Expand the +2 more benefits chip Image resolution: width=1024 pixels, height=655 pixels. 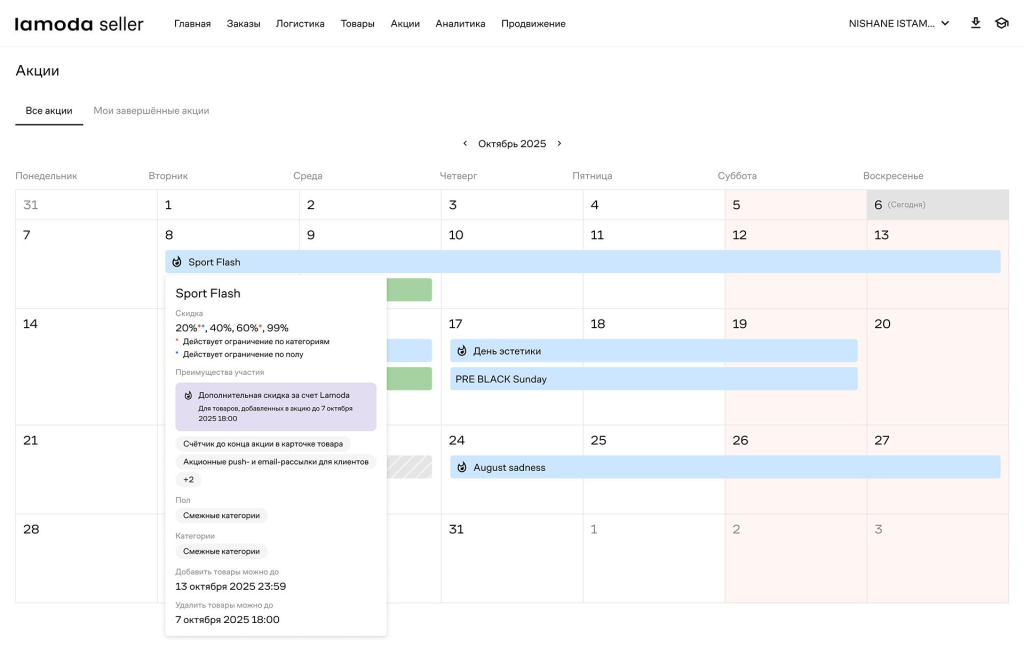188,480
